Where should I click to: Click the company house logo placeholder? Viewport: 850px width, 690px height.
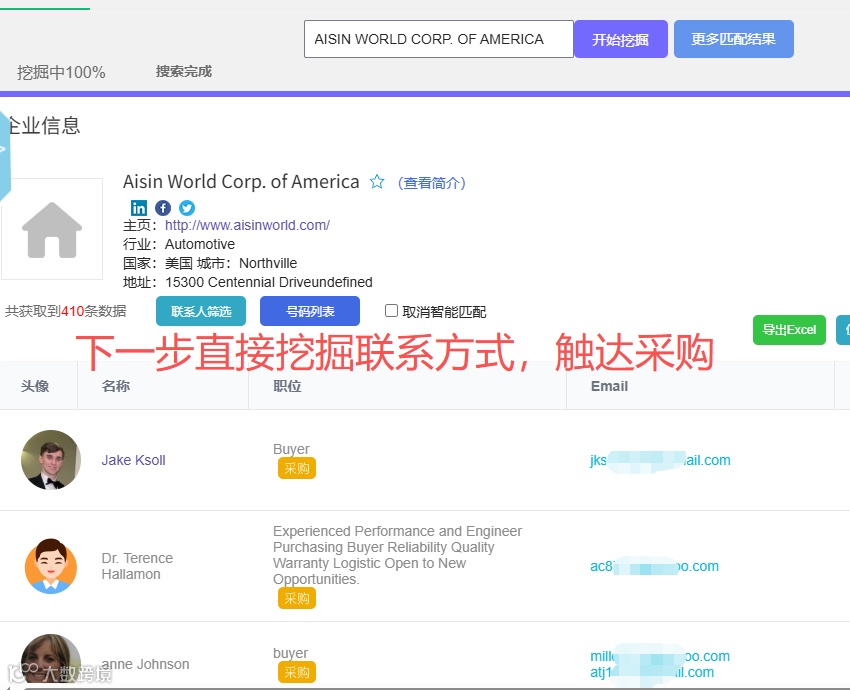pos(51,229)
